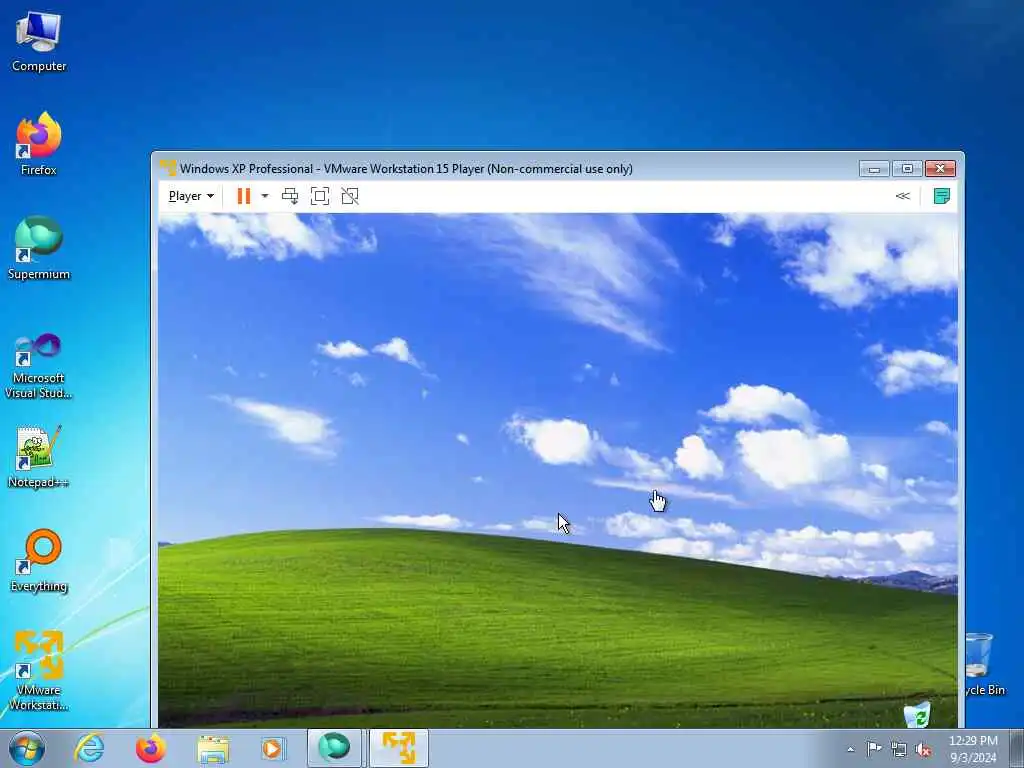Switch to VMware Player taskbar button
The width and height of the screenshot is (1024, 768).
[x=399, y=748]
